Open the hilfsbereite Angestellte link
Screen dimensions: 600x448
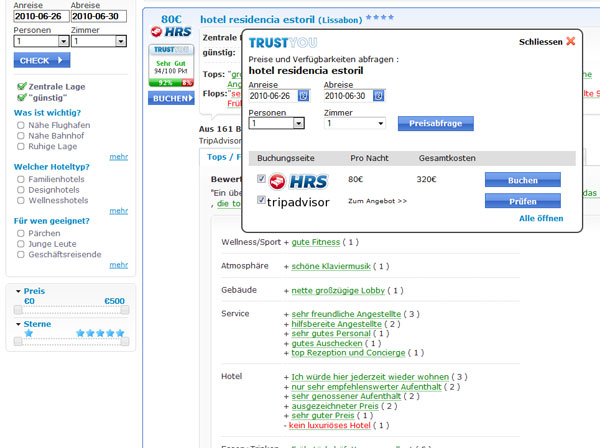[336, 324]
